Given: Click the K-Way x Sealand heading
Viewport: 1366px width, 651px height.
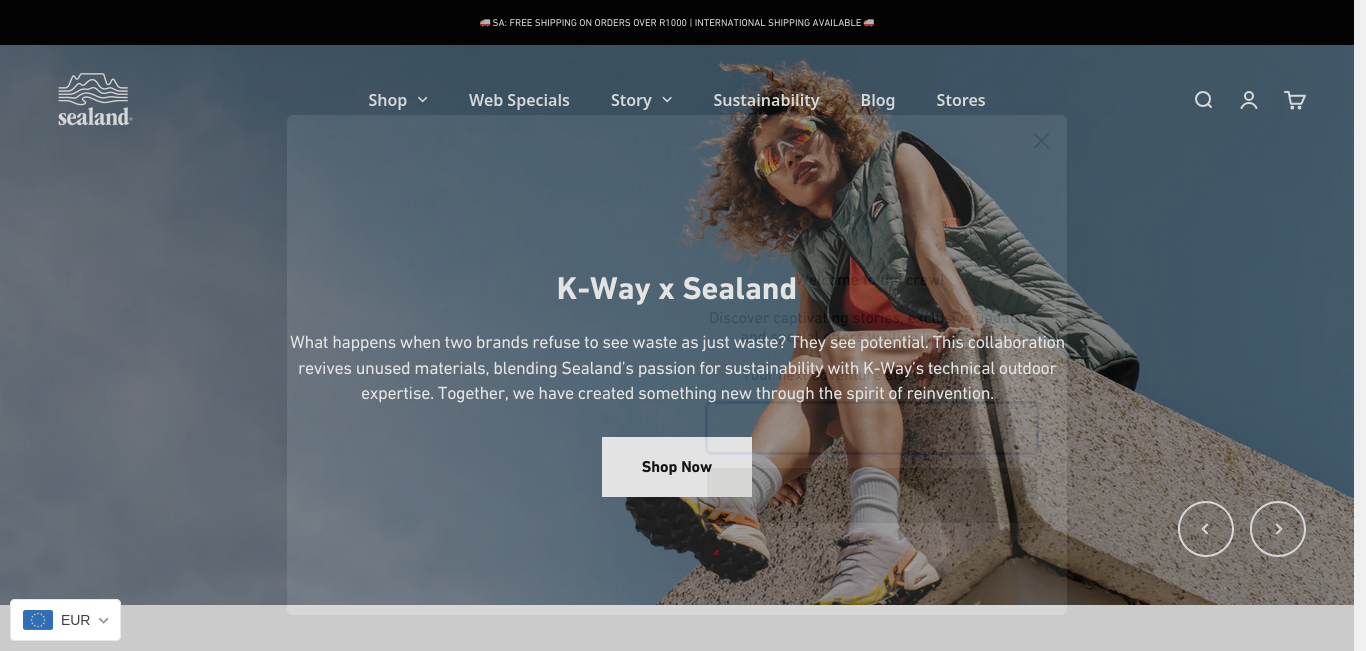Looking at the screenshot, I should click(x=677, y=289).
